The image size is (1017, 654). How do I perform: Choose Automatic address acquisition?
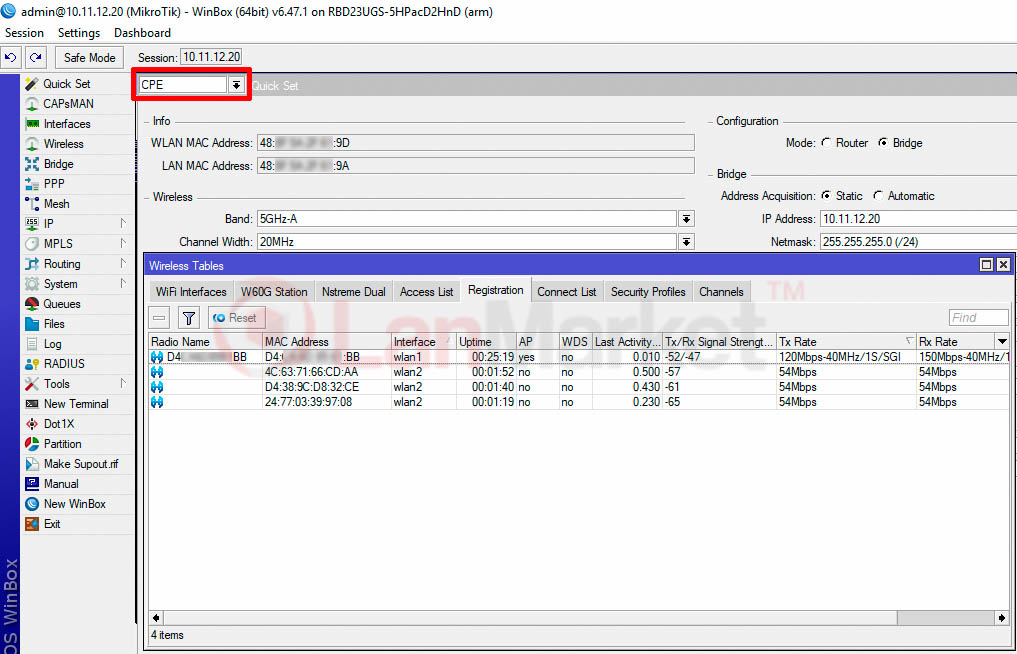878,196
